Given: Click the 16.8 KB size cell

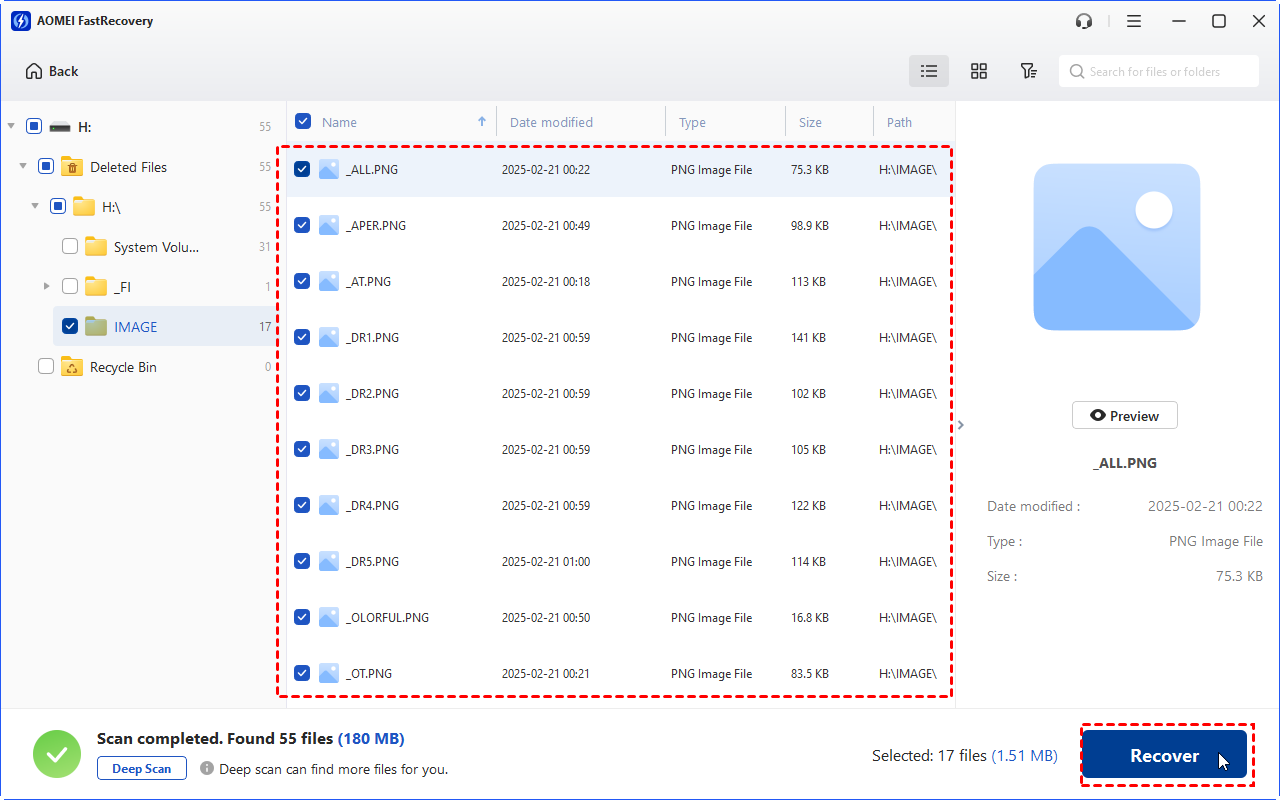Looking at the screenshot, I should pos(810,618).
